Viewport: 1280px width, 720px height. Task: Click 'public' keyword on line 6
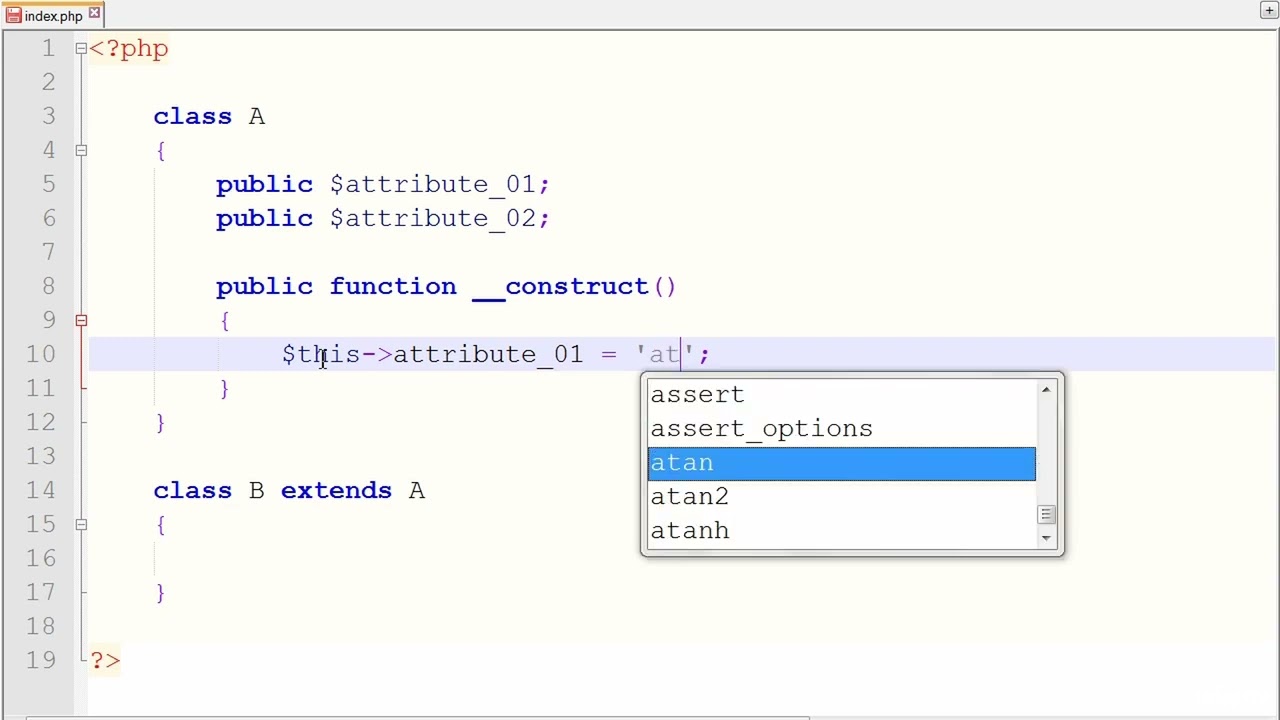(x=264, y=219)
